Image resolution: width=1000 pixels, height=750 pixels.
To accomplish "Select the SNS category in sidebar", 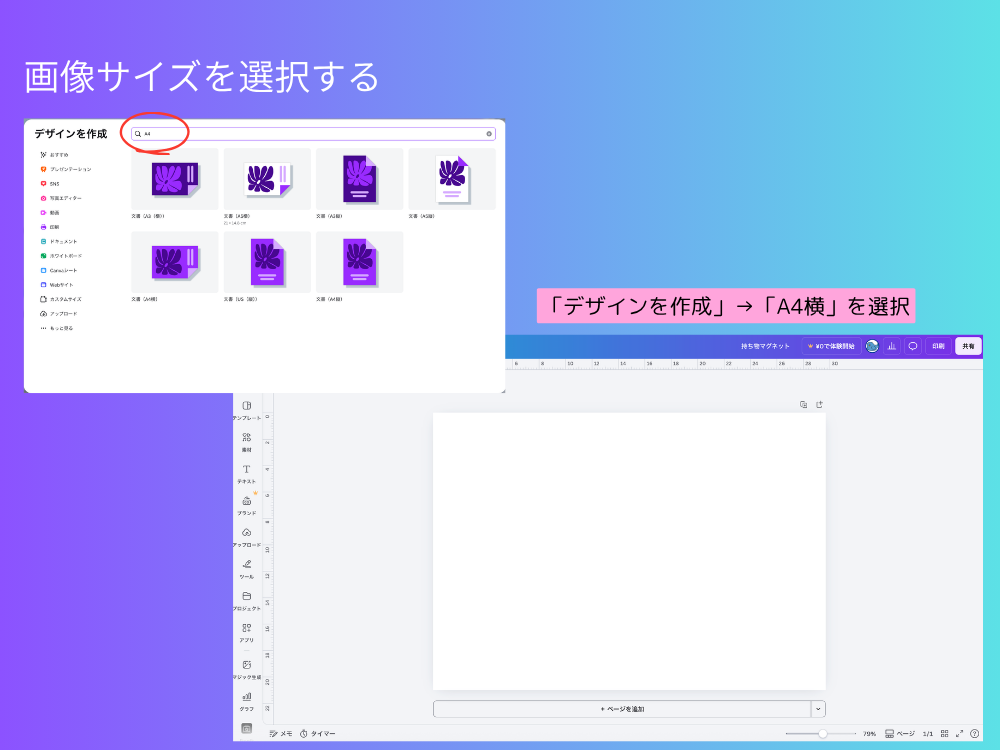I will coord(50,184).
